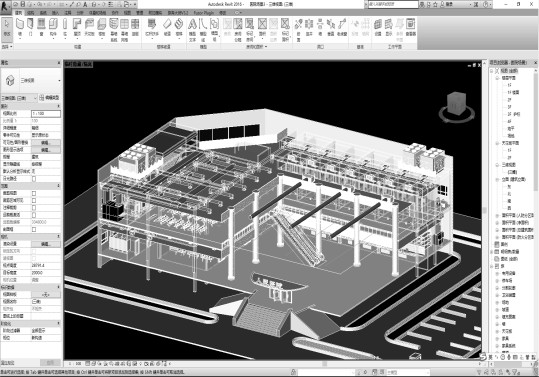Open the Room & Area panel dropdown
Screen dimensions: 539x377
pyautogui.click(x=256, y=46)
